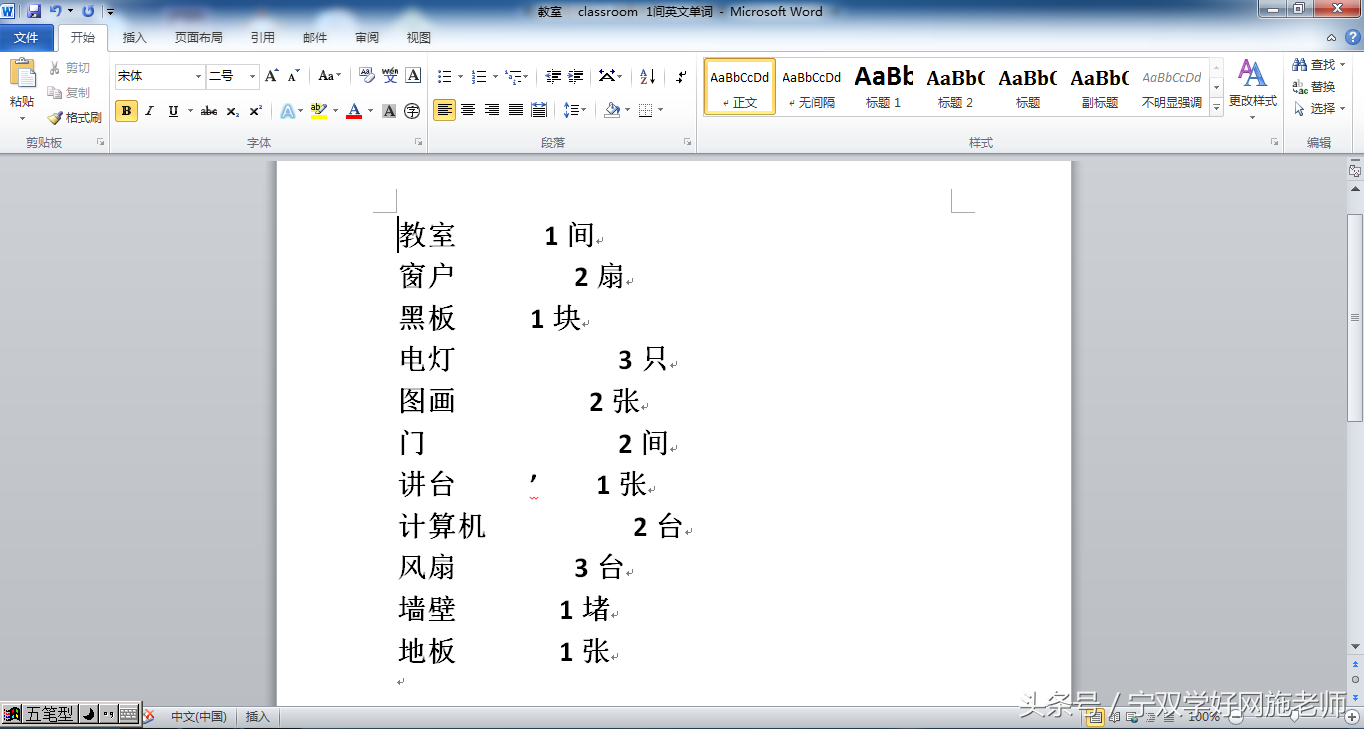Click the Character Shading icon
The image size is (1364, 729).
(x=389, y=111)
